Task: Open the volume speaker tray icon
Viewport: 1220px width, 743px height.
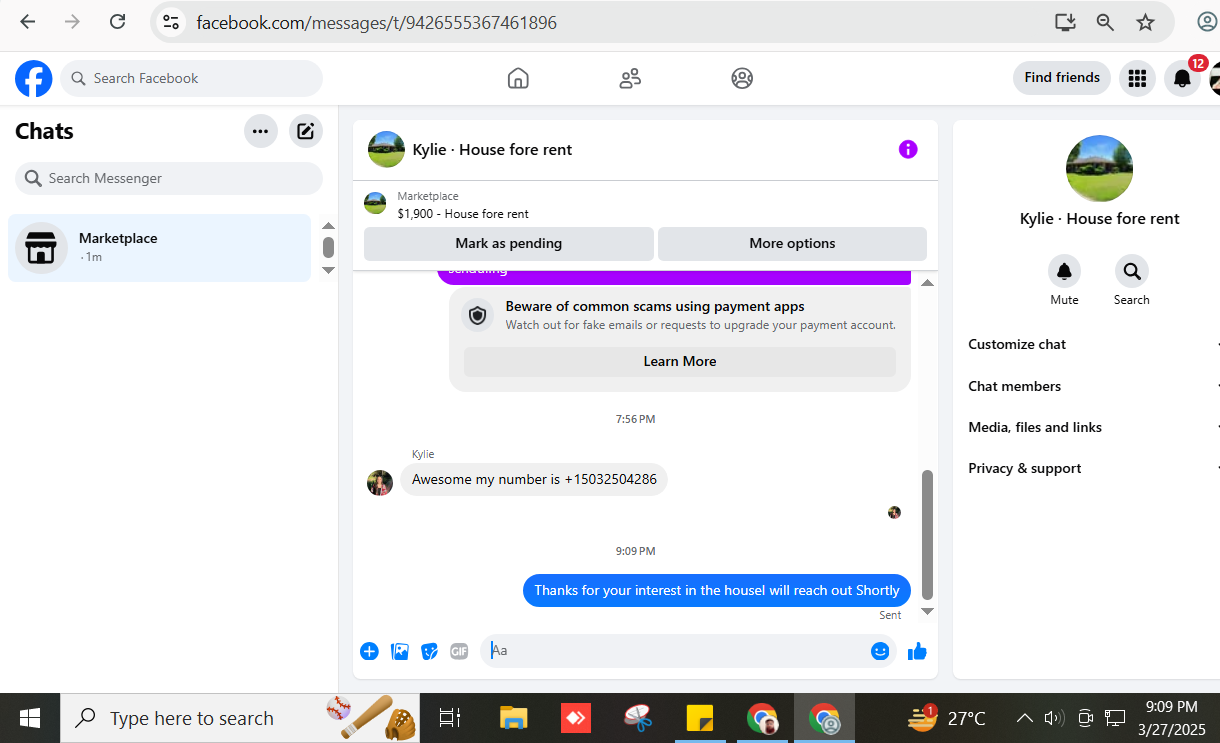Action: [1053, 718]
